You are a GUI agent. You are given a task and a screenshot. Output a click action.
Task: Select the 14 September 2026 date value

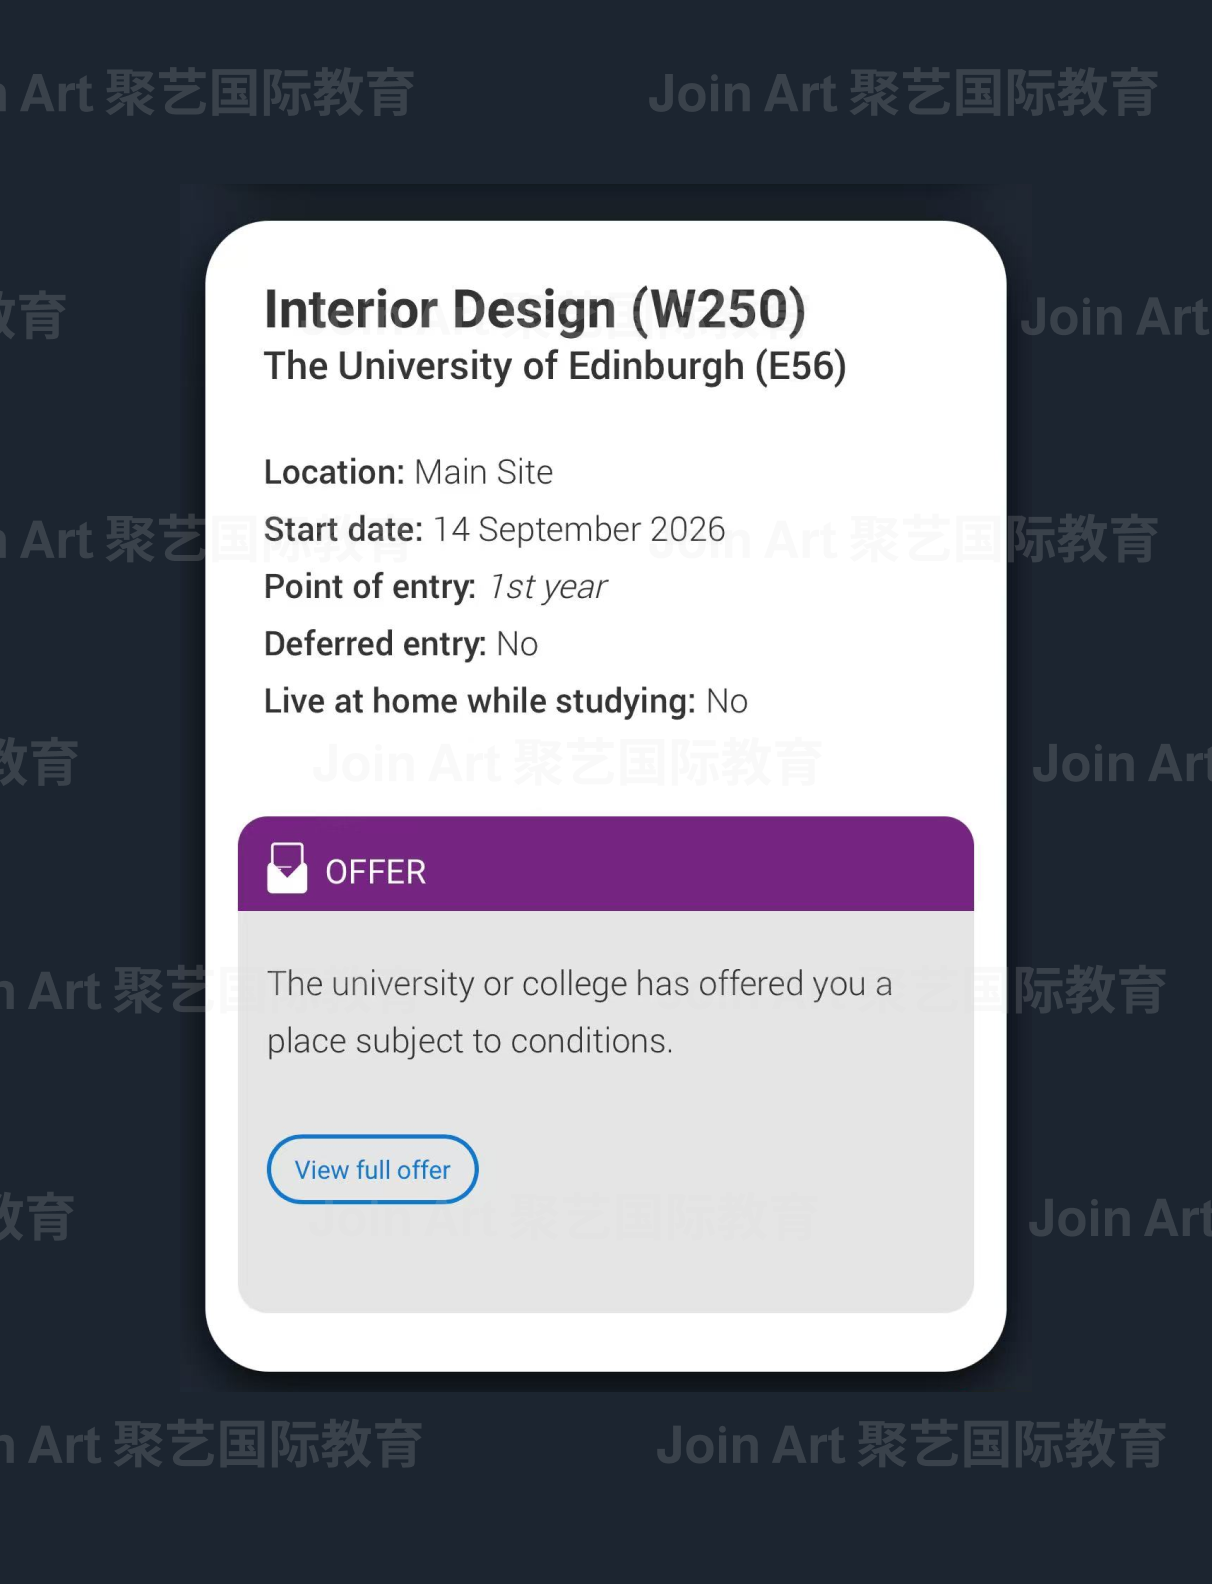point(579,529)
